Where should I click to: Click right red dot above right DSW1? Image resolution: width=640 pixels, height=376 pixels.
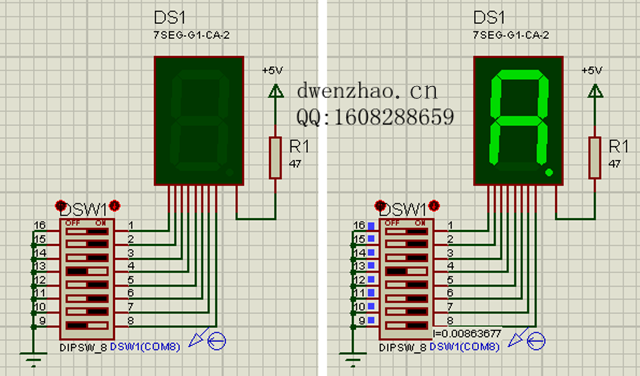(x=434, y=205)
